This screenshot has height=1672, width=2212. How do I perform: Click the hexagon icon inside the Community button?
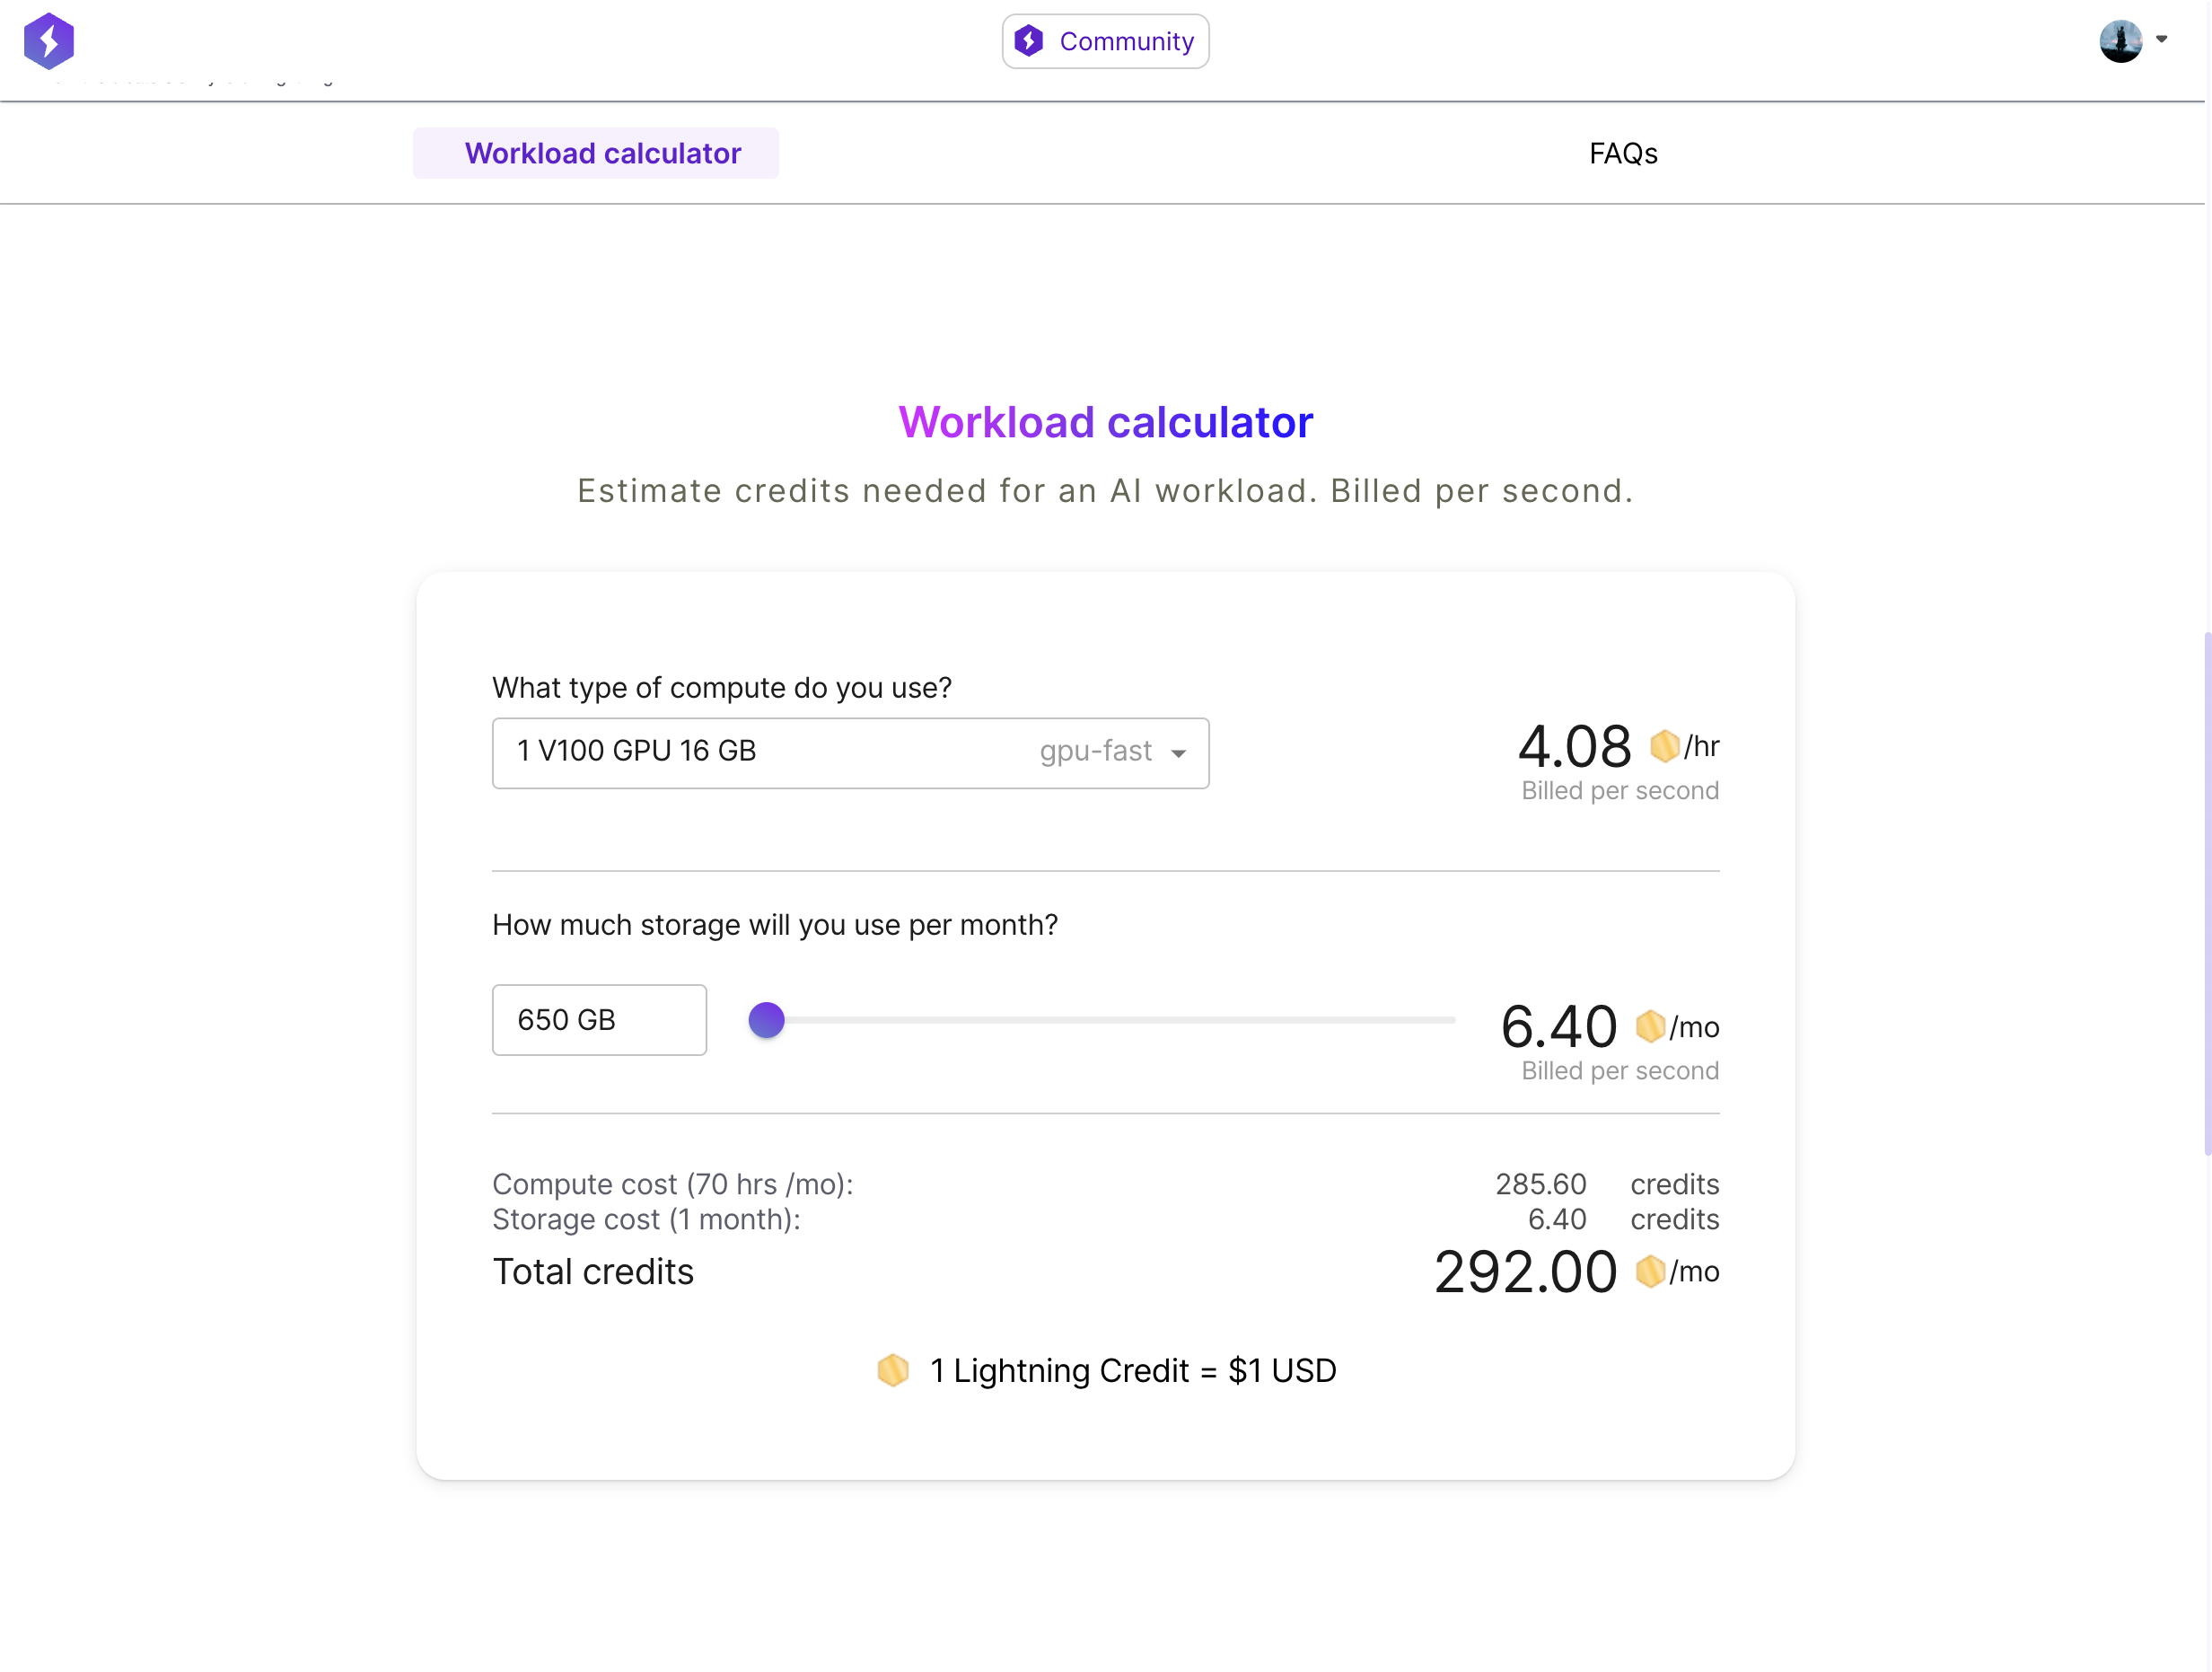[1028, 41]
